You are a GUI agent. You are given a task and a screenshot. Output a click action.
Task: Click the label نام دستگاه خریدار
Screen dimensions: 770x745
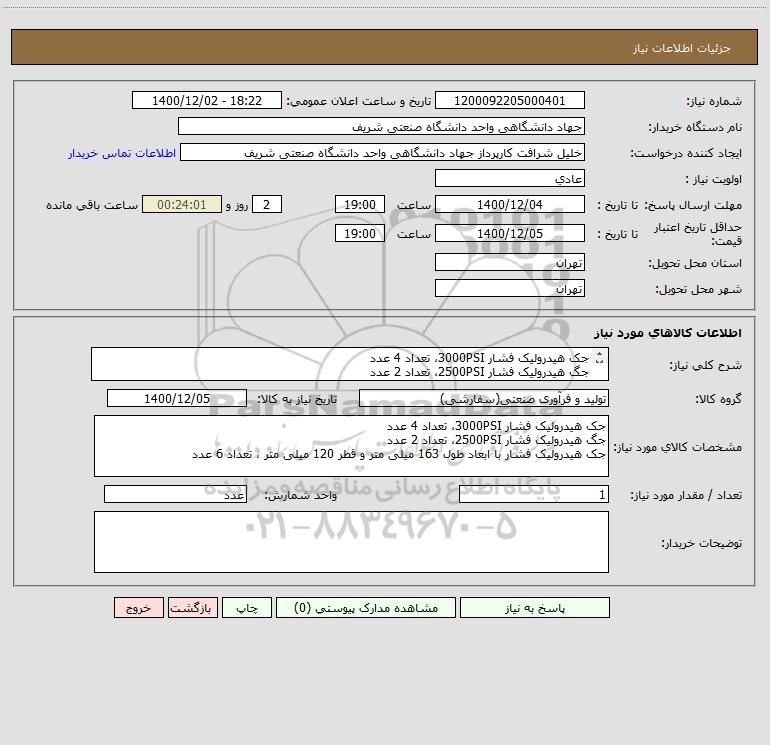pos(695,128)
